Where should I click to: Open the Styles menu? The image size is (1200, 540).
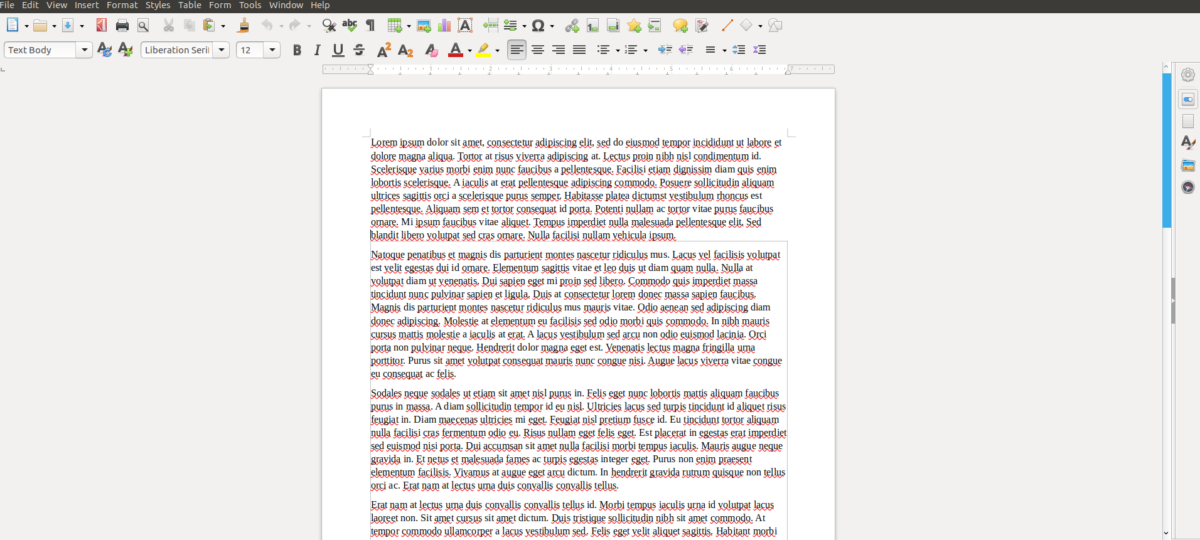click(x=158, y=5)
